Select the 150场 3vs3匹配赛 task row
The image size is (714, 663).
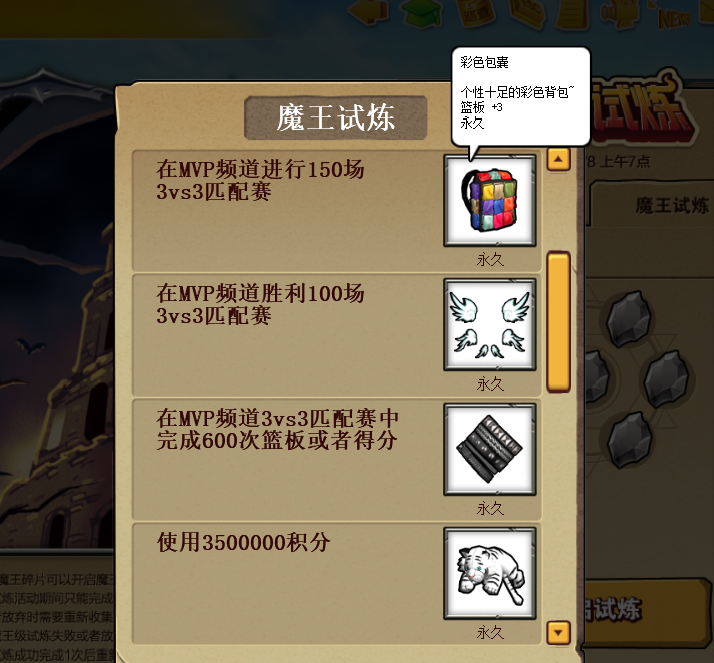point(337,211)
